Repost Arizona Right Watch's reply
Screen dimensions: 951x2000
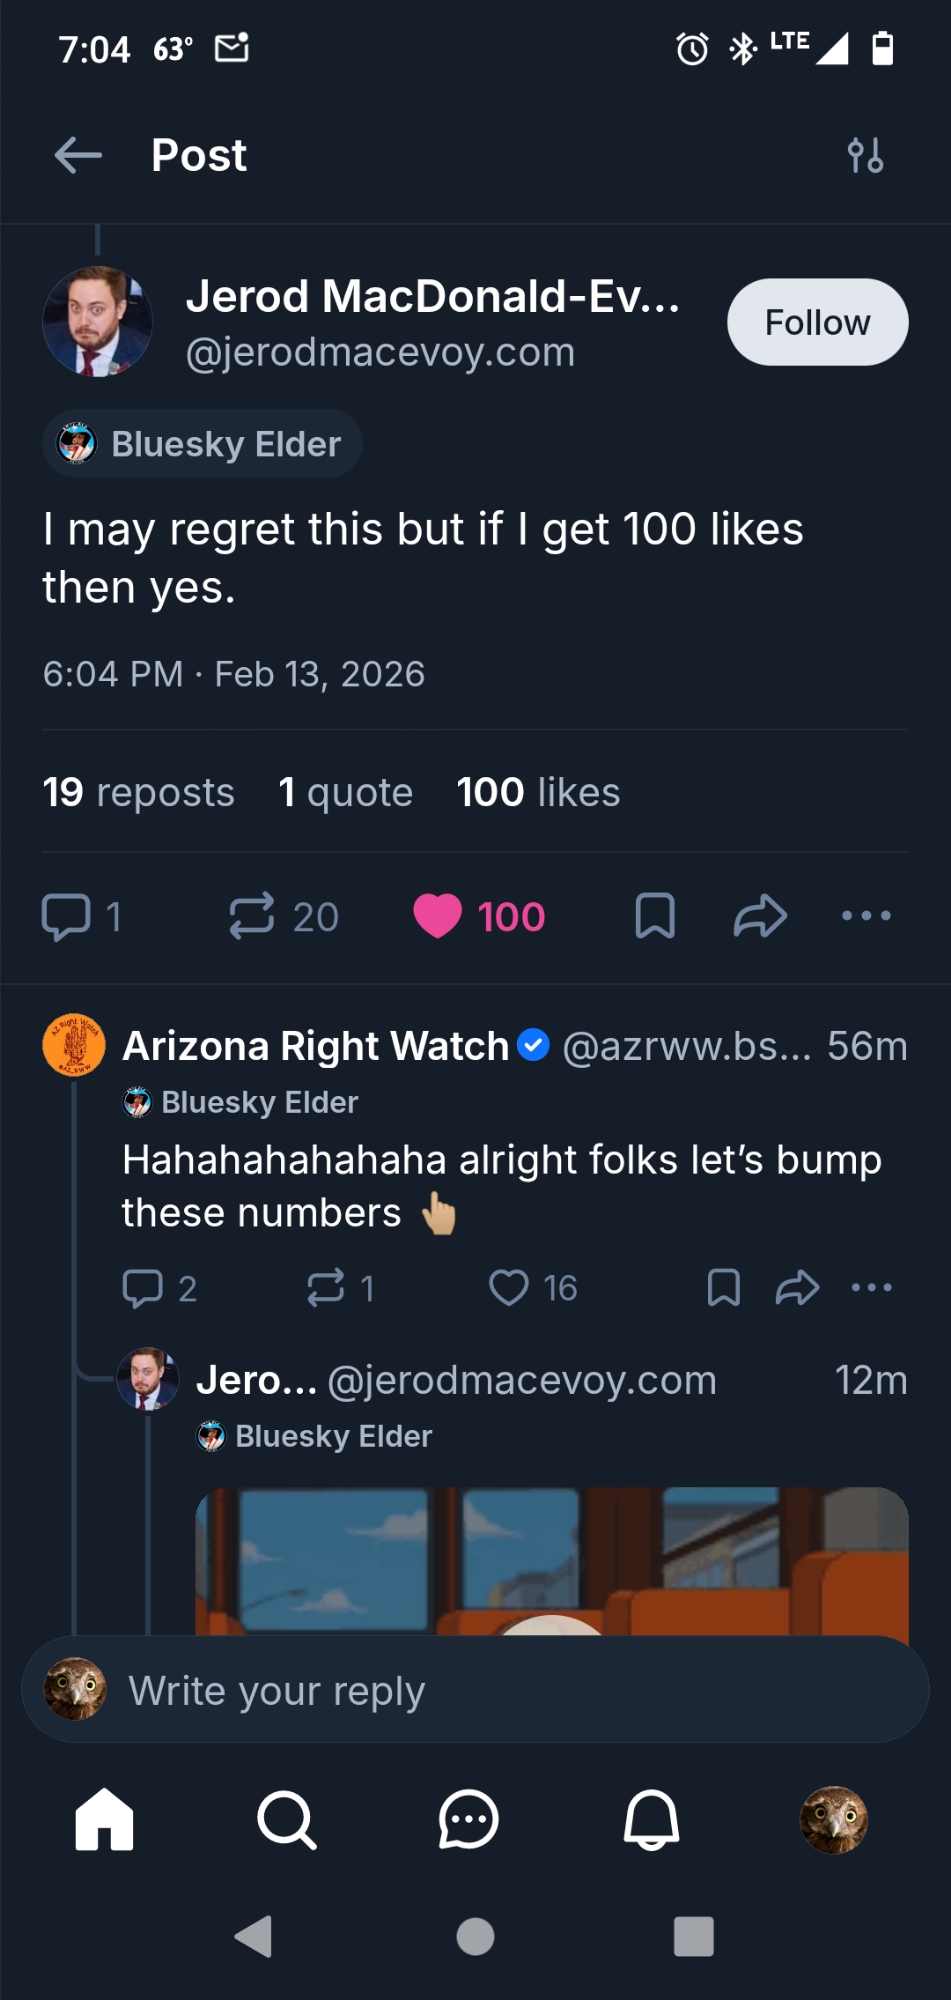click(x=326, y=1288)
